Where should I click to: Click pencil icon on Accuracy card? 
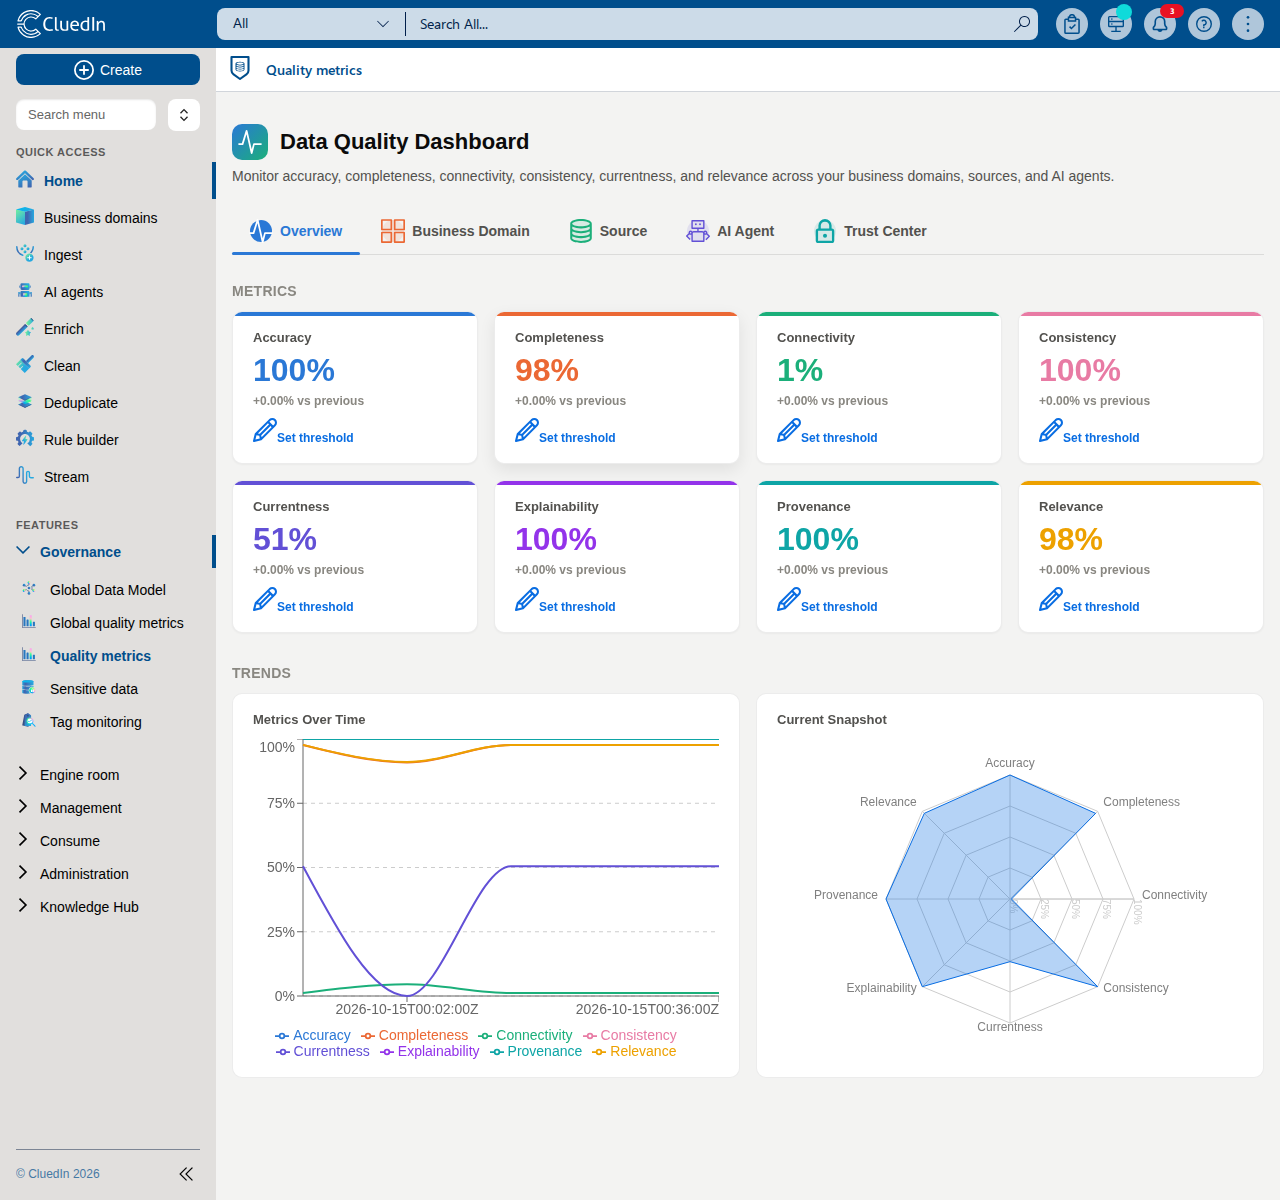[264, 431]
